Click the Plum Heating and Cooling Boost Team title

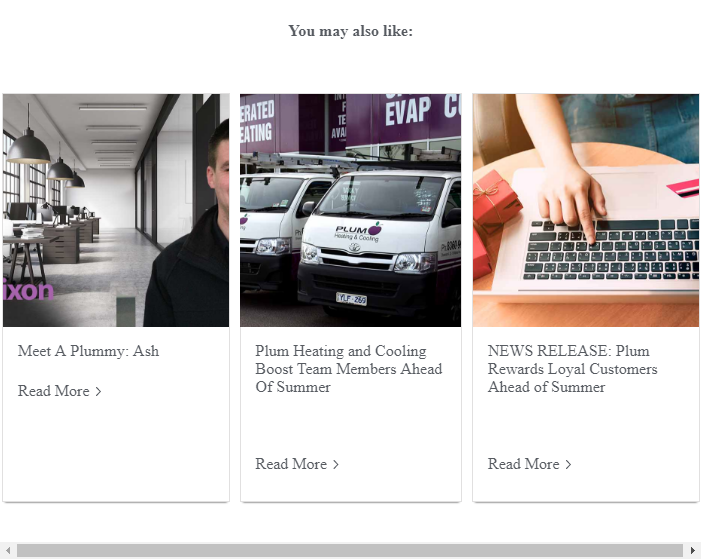coord(349,369)
